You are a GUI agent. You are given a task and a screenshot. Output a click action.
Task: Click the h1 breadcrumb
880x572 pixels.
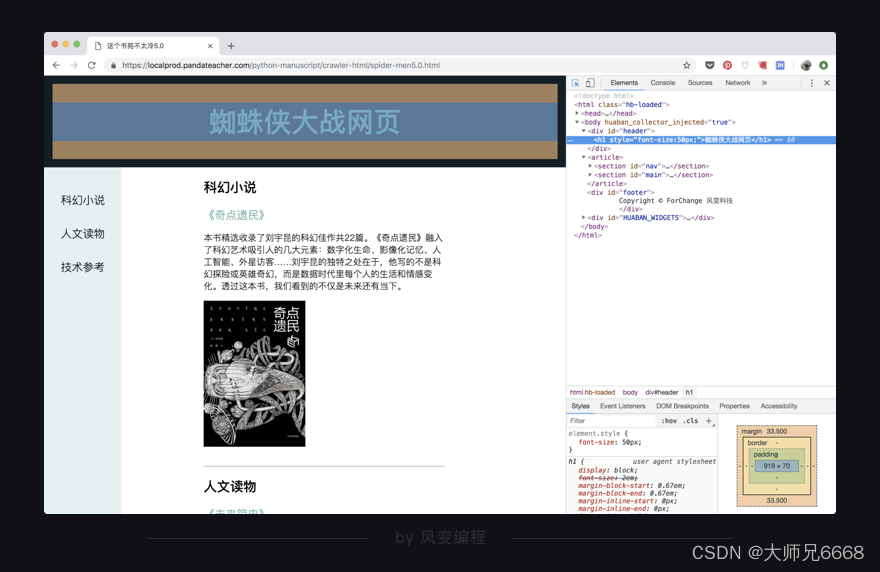pyautogui.click(x=689, y=392)
